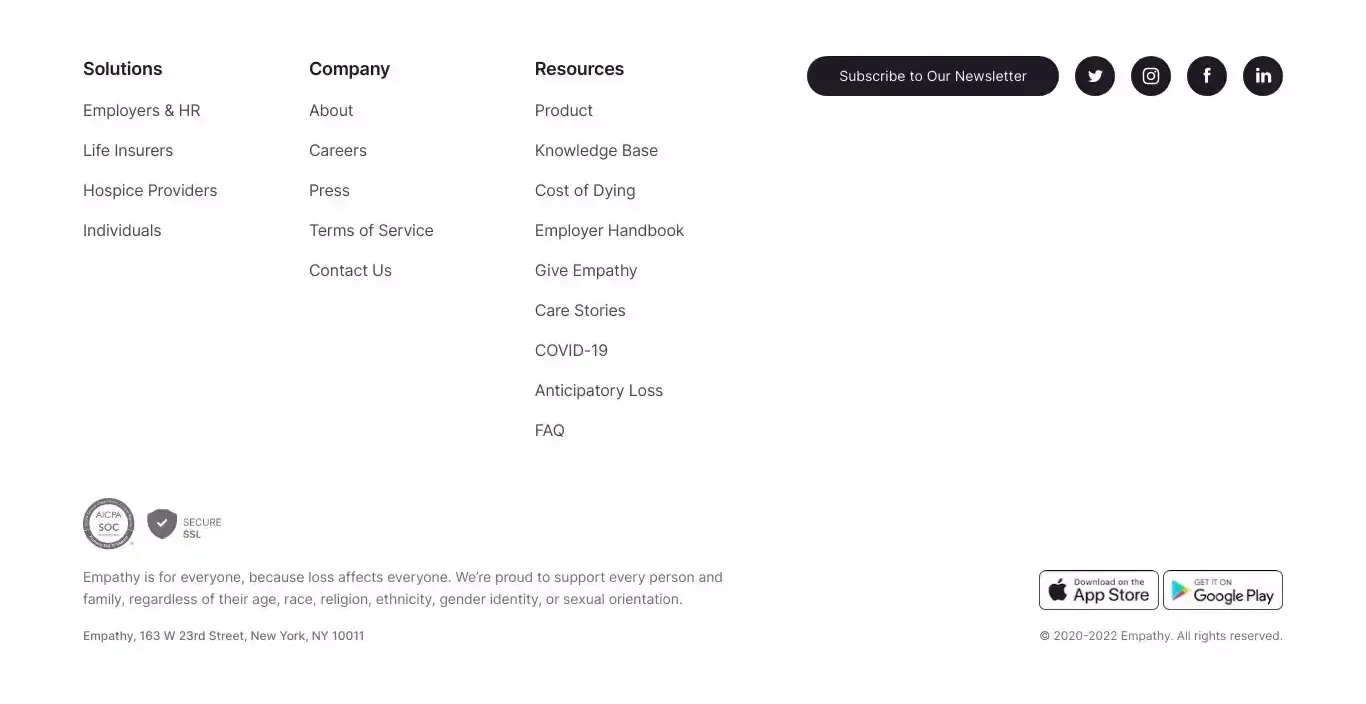Download on the App Store badge
The width and height of the screenshot is (1366, 704).
[x=1099, y=590]
